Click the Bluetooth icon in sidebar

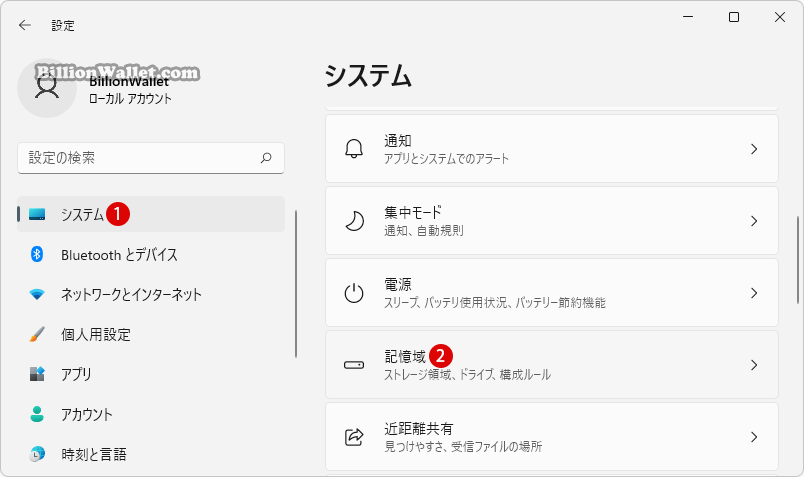tap(37, 254)
